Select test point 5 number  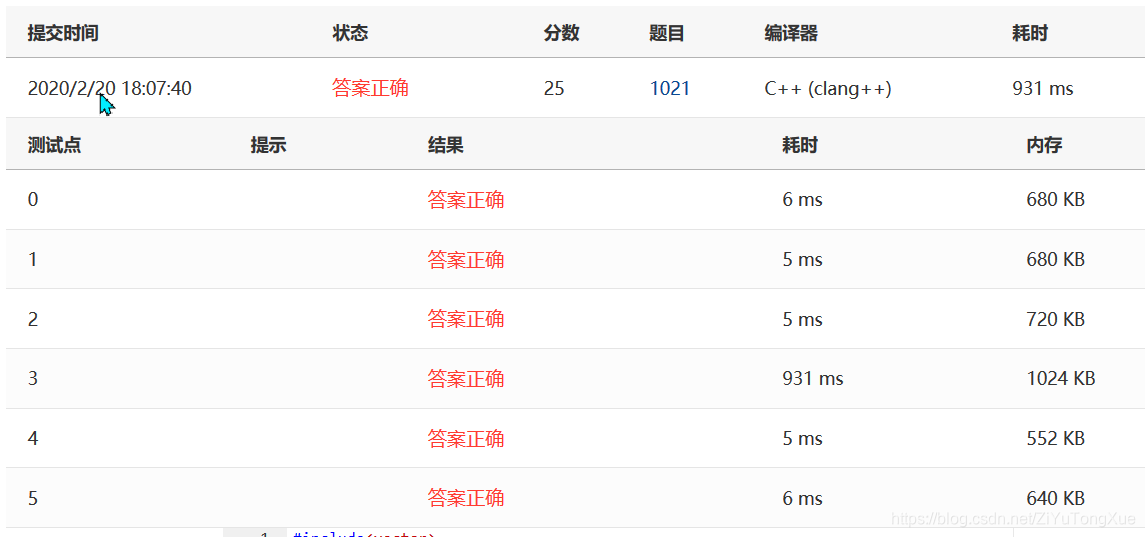pos(33,498)
